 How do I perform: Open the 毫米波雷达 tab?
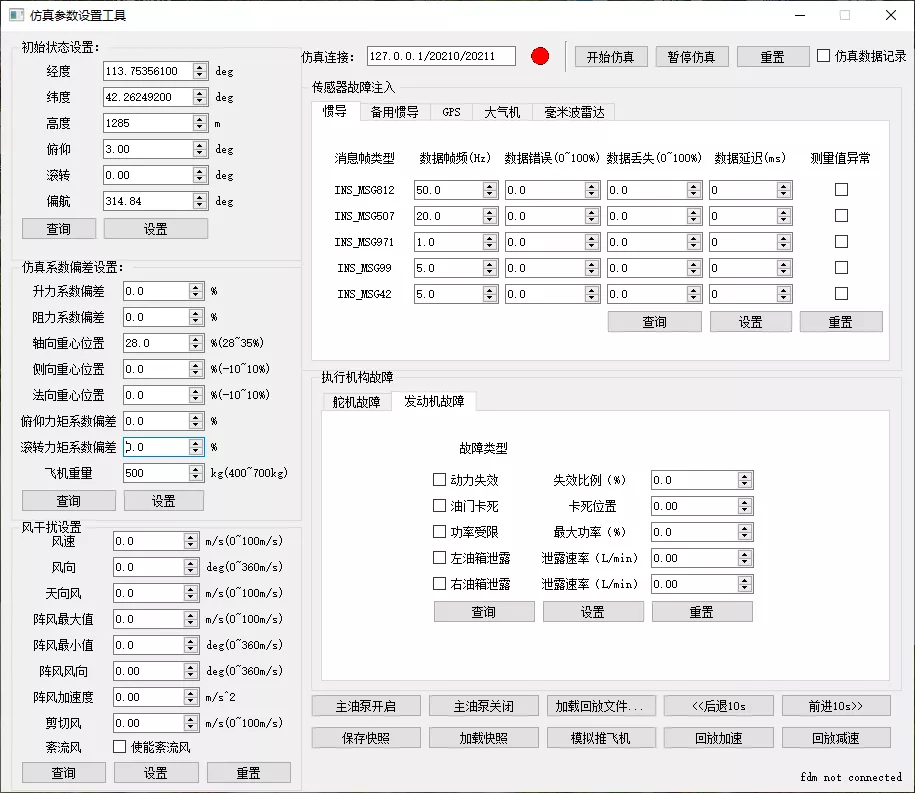(574, 112)
